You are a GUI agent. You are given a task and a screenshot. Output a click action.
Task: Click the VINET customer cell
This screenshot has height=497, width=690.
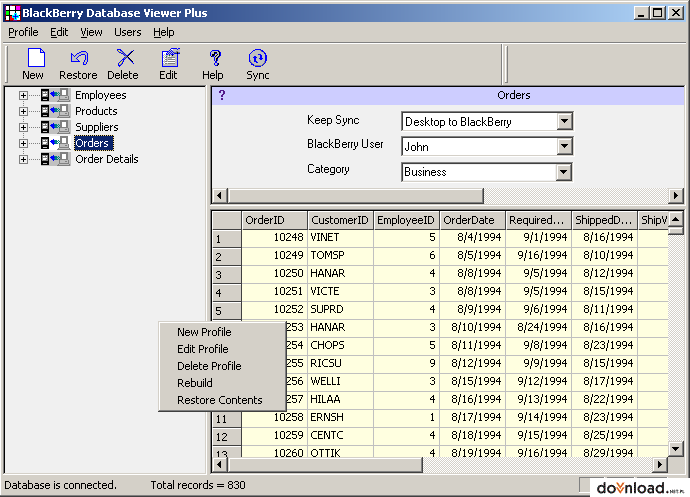340,238
